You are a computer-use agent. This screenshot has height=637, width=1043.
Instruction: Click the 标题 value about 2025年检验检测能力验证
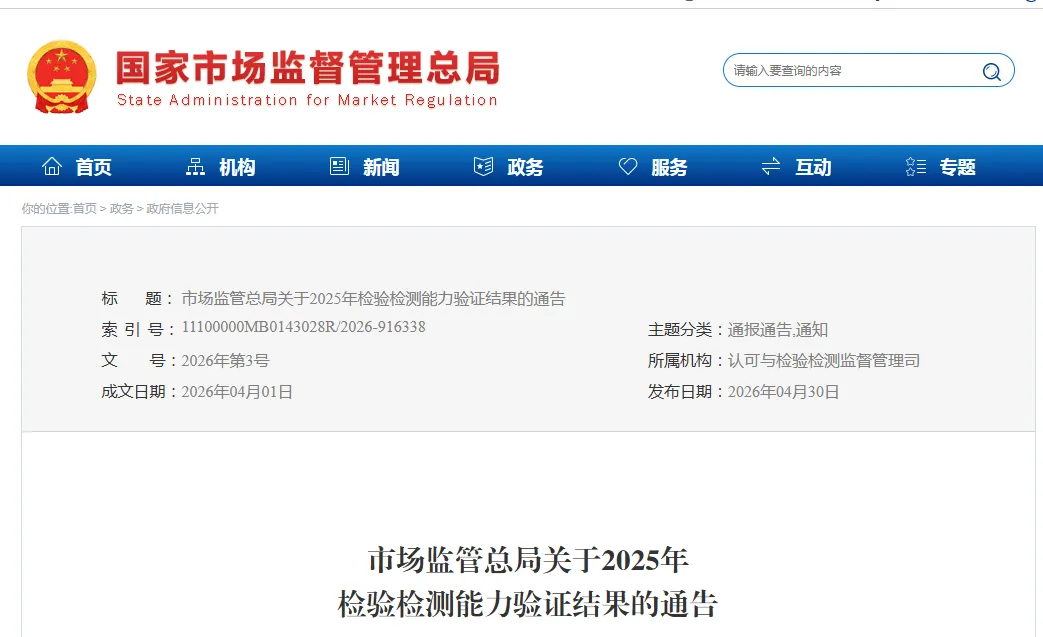click(x=373, y=299)
